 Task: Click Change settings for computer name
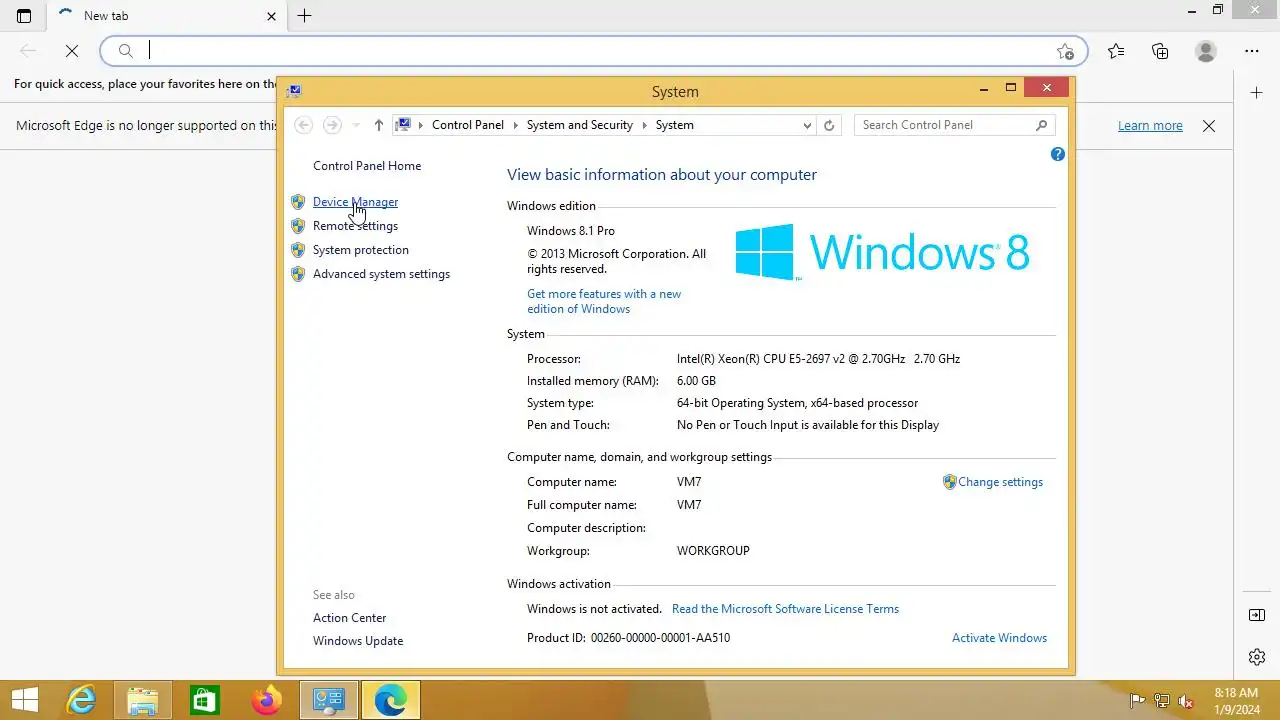(x=1000, y=482)
